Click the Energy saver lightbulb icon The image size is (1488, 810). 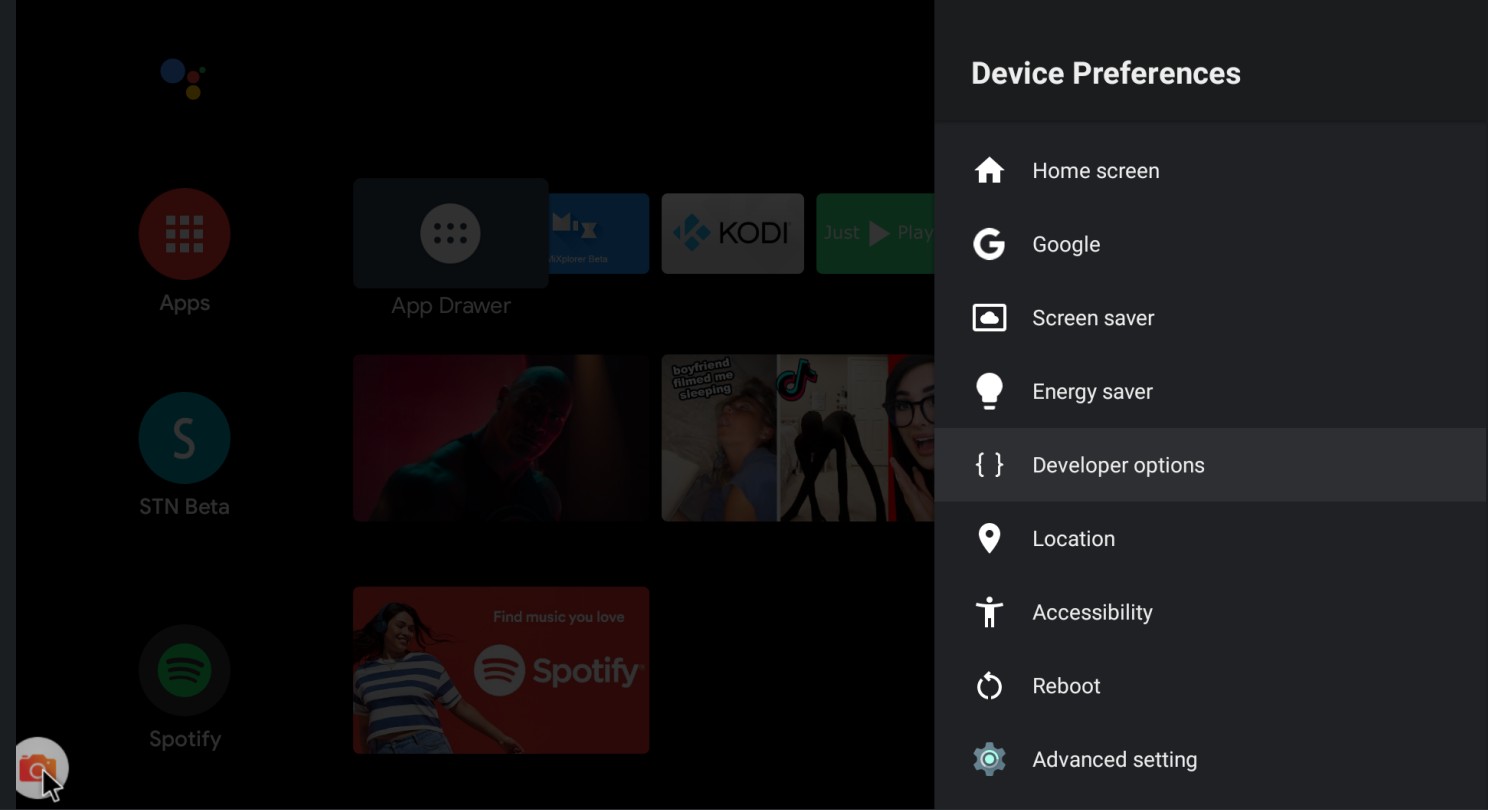click(x=989, y=391)
